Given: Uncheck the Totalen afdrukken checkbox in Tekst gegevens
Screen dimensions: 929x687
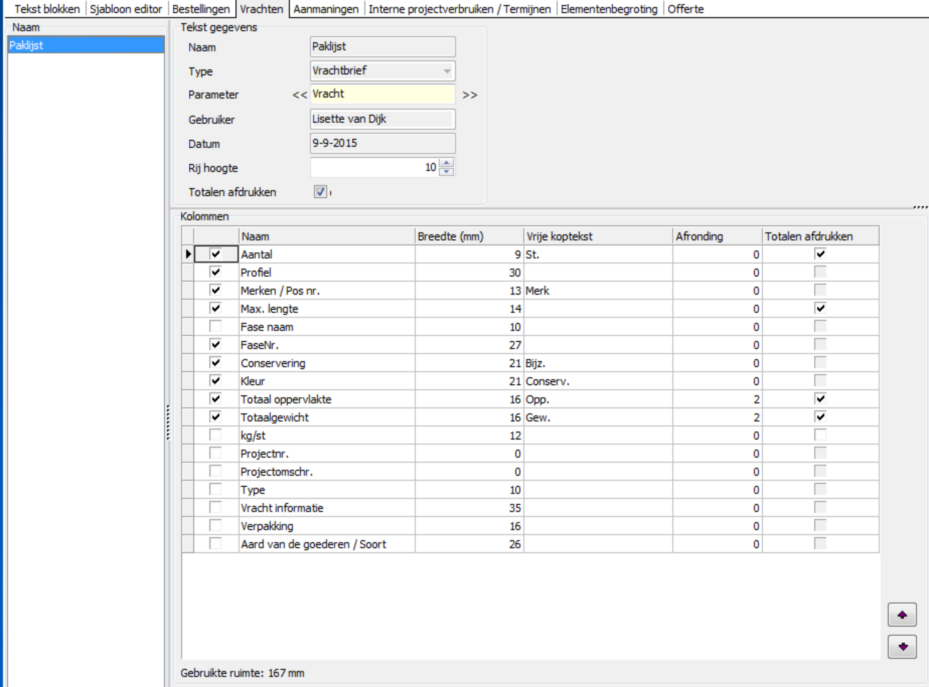Looking at the screenshot, I should tap(320, 192).
